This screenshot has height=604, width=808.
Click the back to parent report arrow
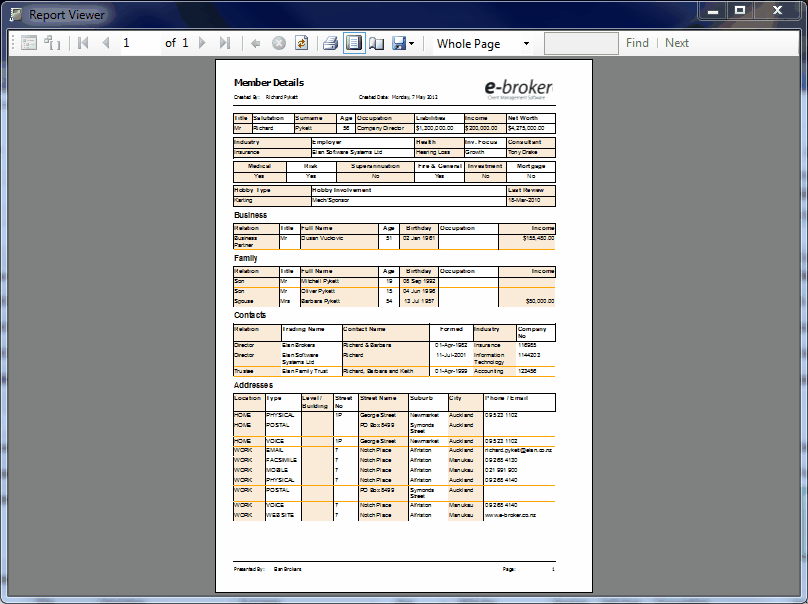coord(256,43)
